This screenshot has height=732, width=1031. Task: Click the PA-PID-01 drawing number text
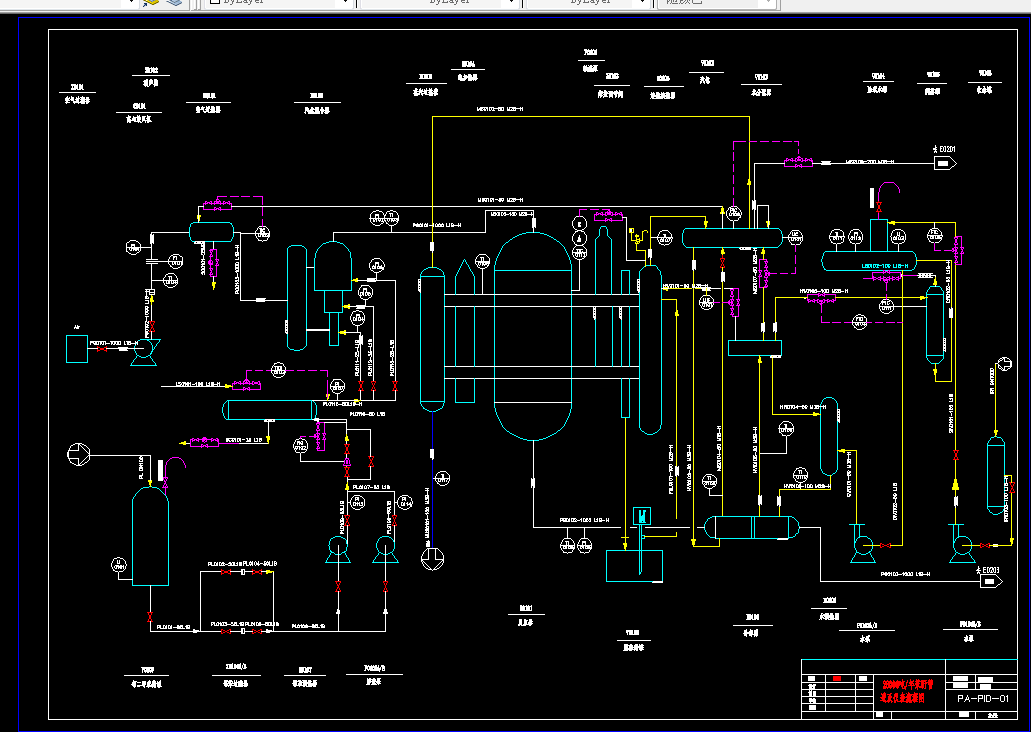(982, 698)
